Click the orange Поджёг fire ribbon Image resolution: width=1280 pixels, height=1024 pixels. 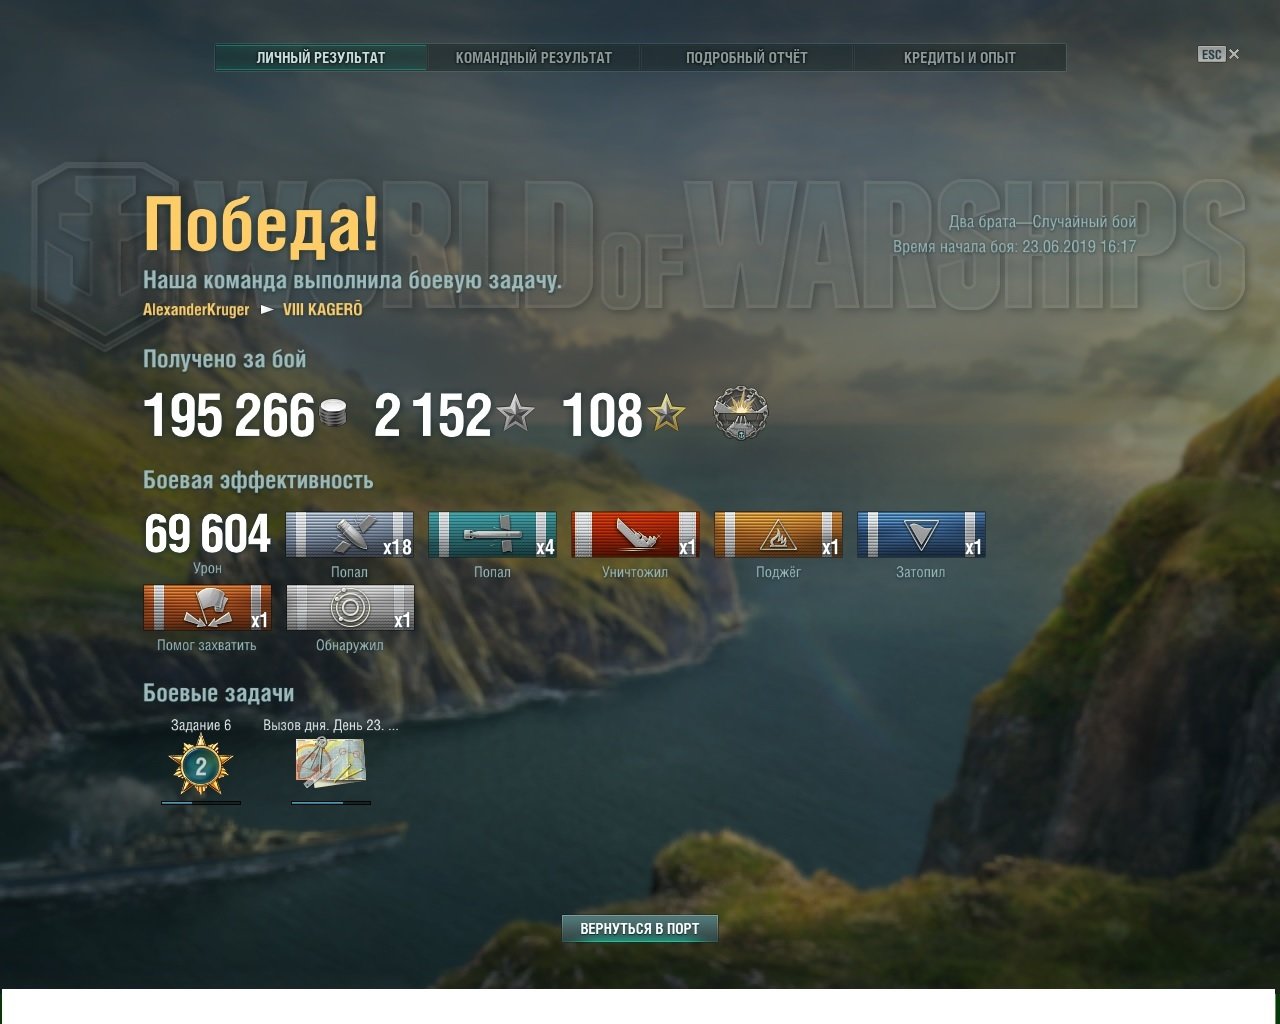pos(779,535)
